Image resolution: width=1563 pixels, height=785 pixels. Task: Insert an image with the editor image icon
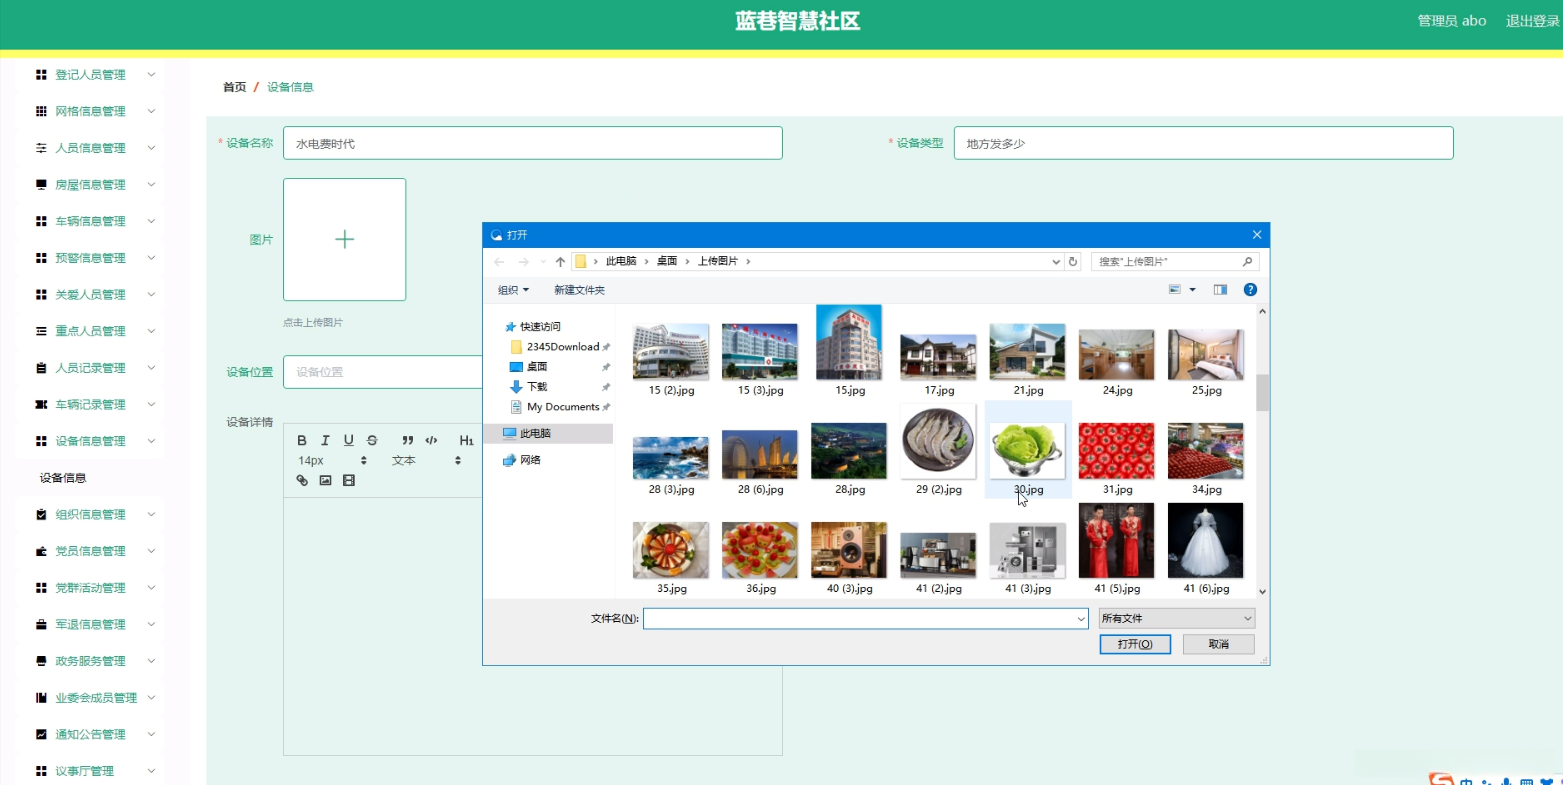click(325, 480)
